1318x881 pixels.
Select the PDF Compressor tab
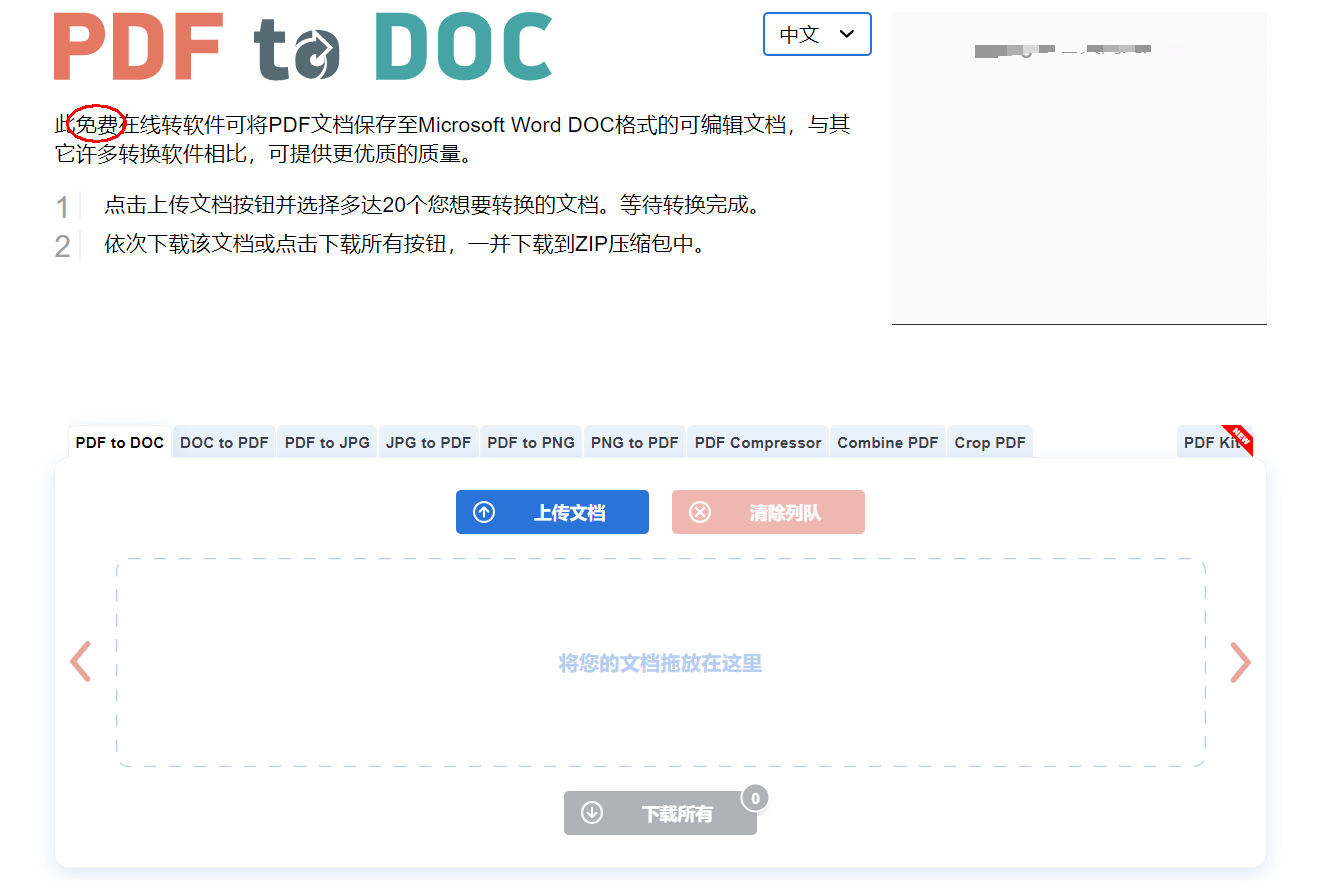coord(758,442)
